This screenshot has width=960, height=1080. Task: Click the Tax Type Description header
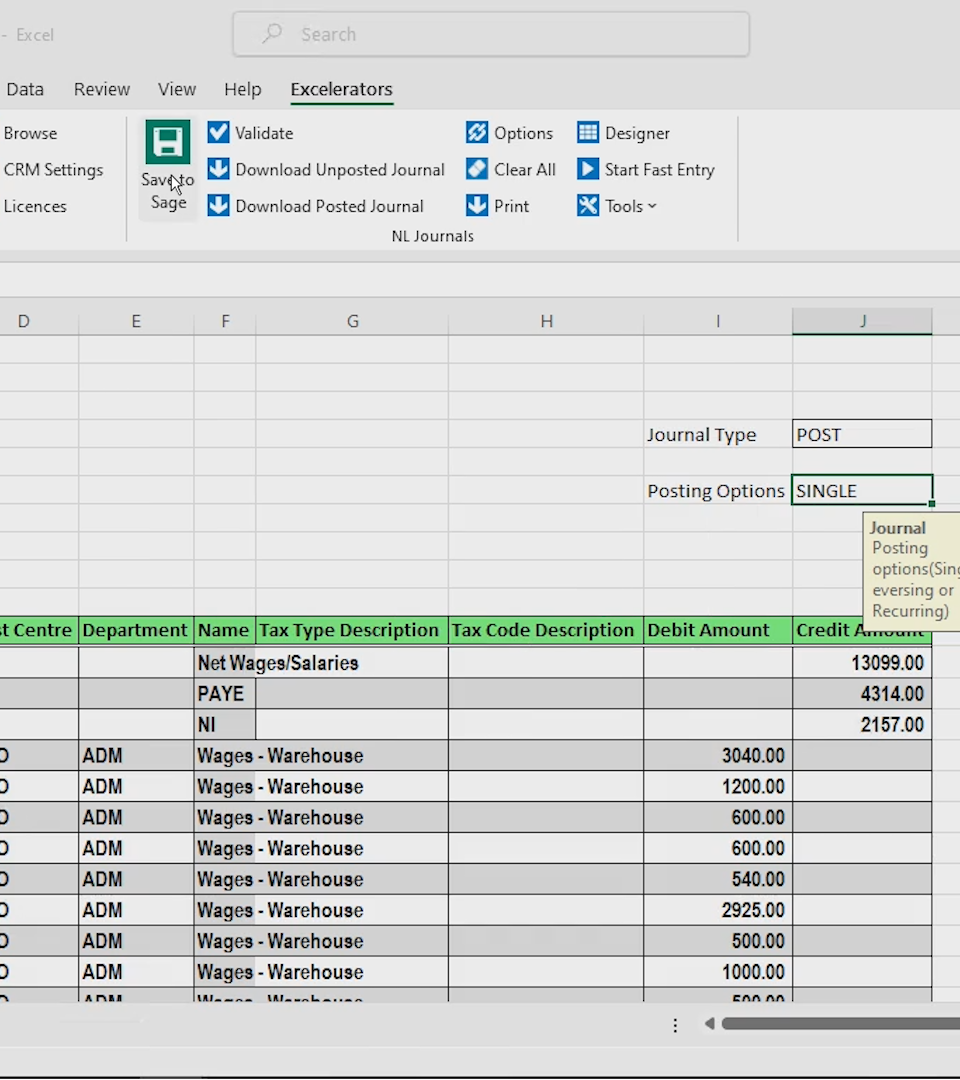352,630
